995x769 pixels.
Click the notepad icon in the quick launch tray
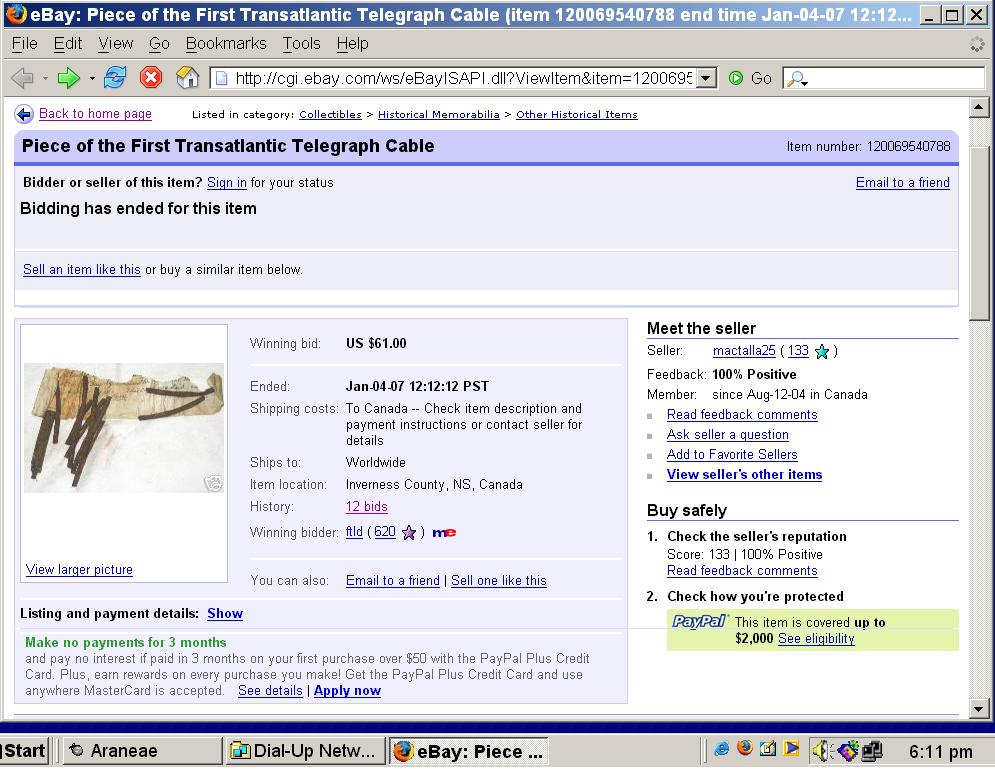point(768,749)
